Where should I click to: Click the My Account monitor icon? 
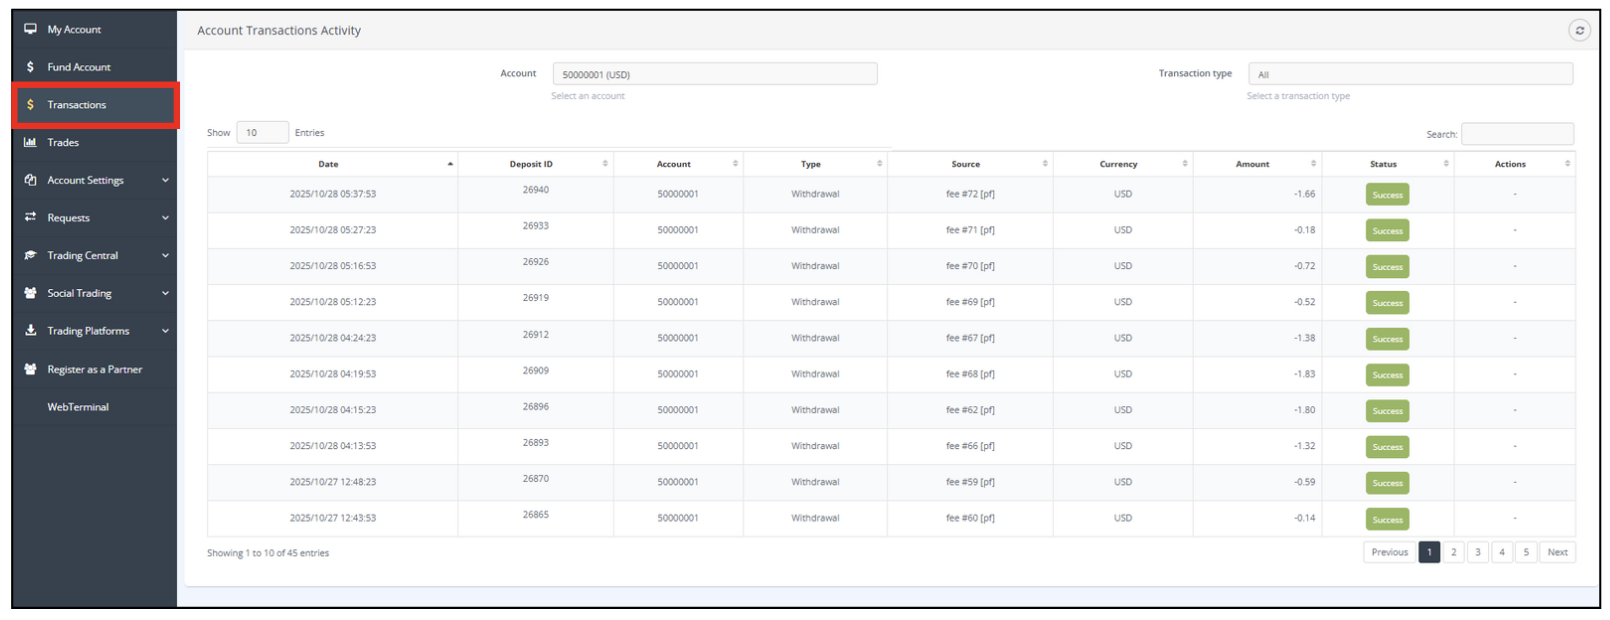(x=31, y=29)
